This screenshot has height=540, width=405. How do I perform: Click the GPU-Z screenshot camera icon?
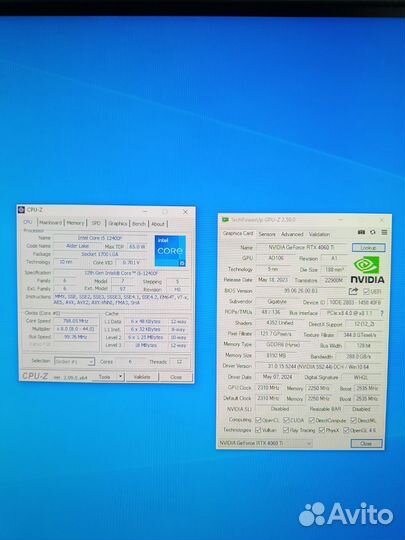[361, 232]
